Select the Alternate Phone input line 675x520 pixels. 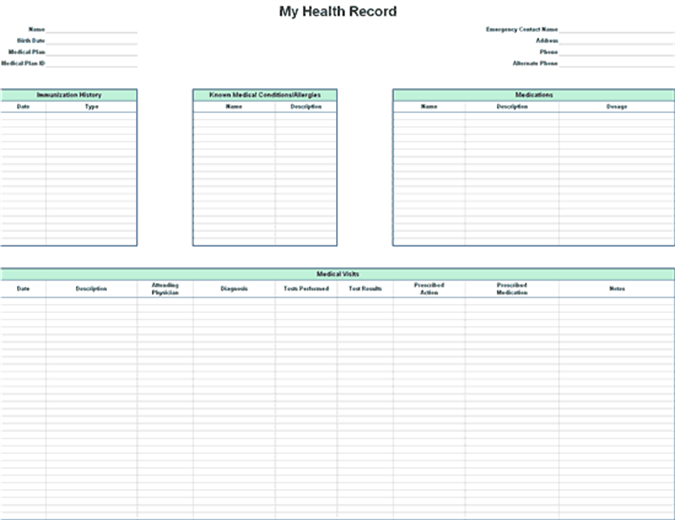coord(617,63)
